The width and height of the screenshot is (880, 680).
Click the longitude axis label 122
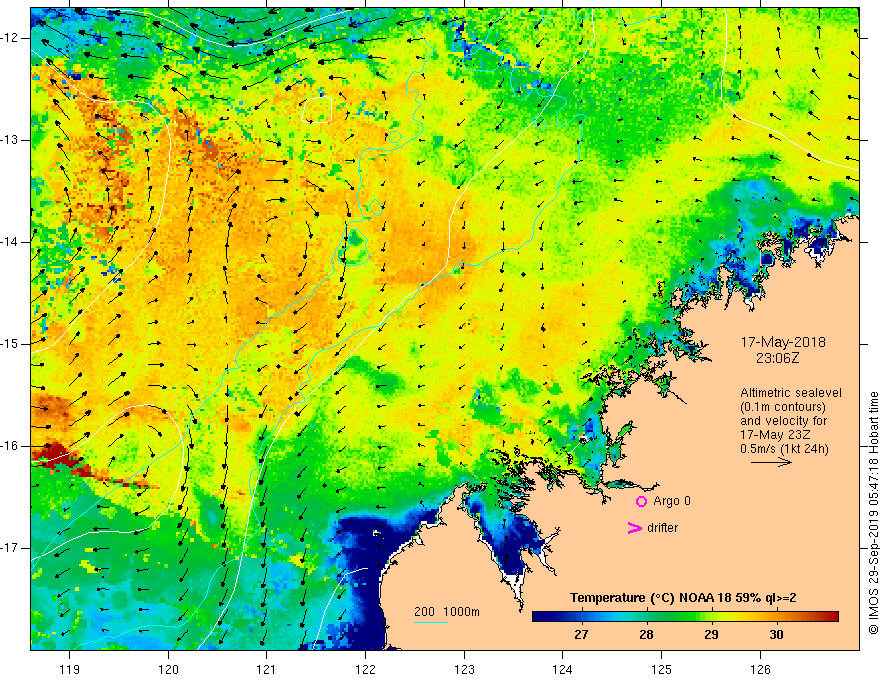coord(365,669)
